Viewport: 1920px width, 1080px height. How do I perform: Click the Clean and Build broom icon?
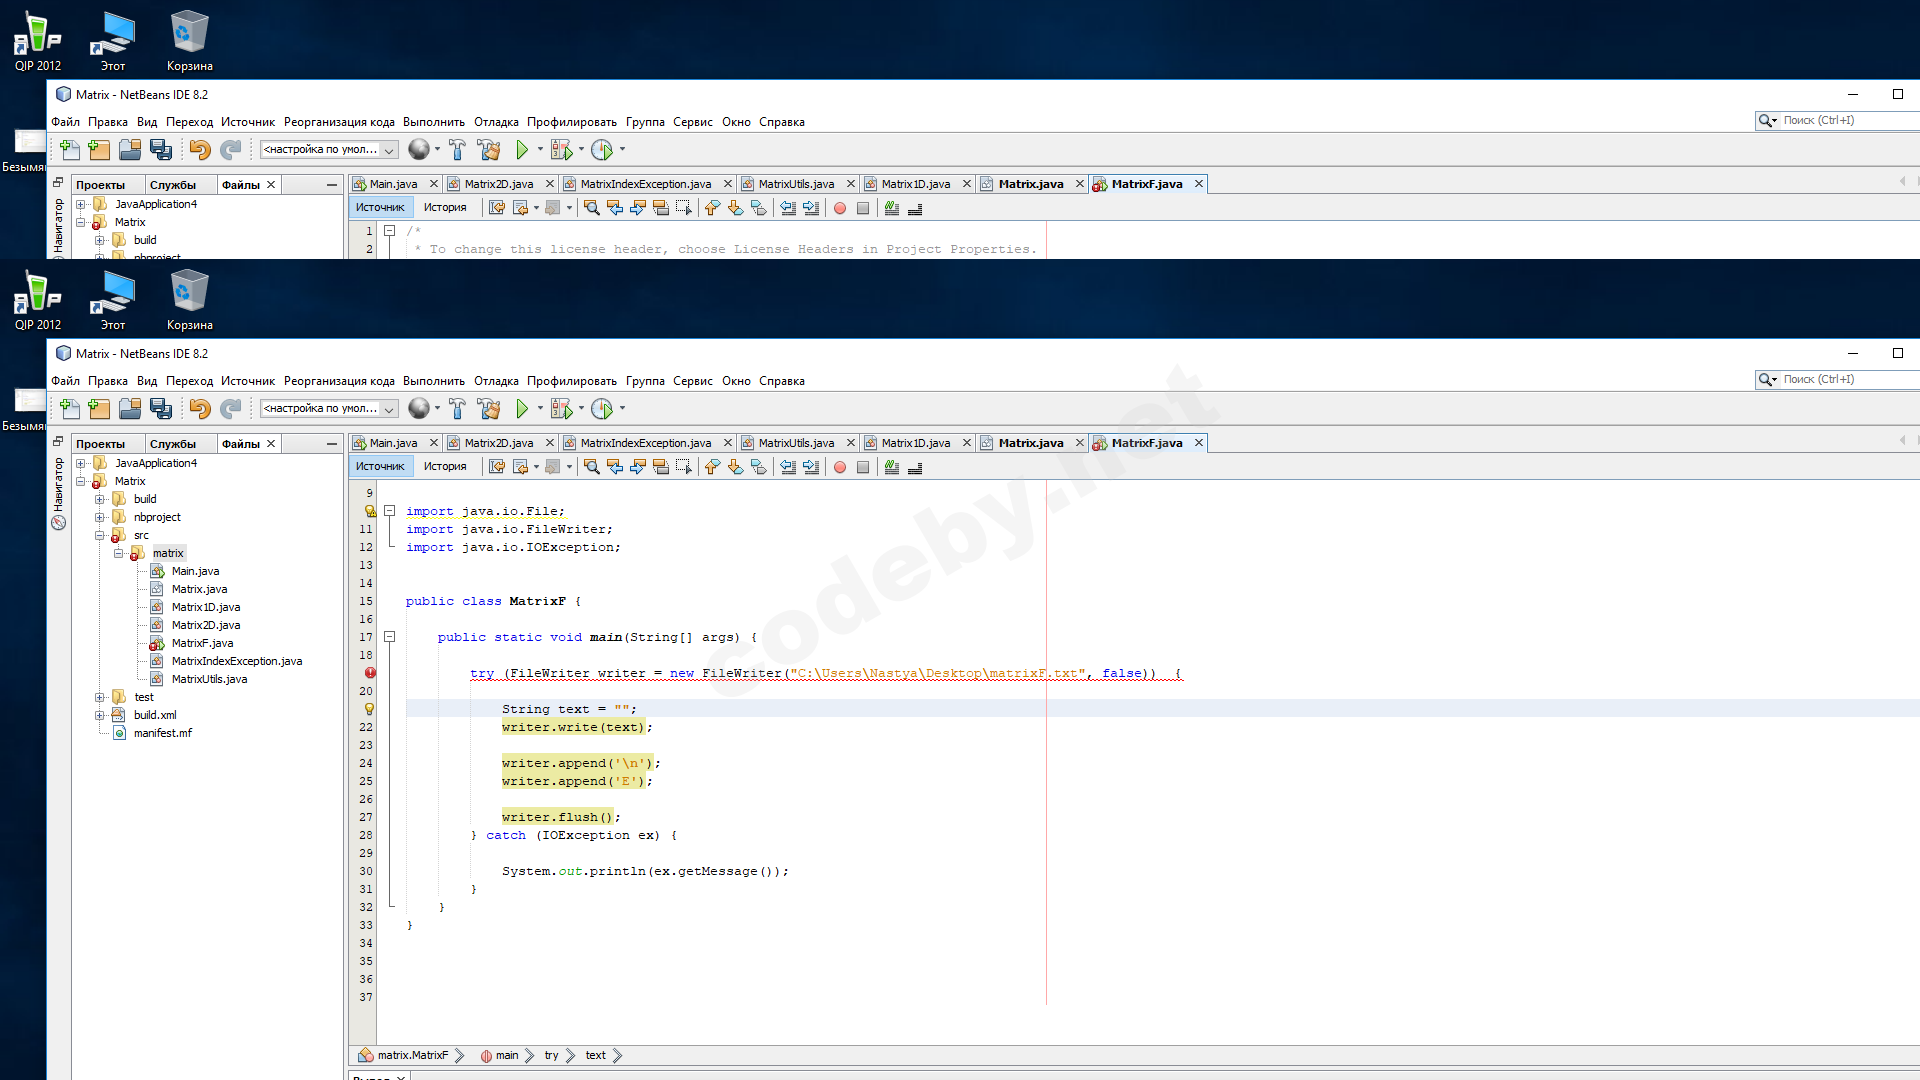[x=489, y=409]
